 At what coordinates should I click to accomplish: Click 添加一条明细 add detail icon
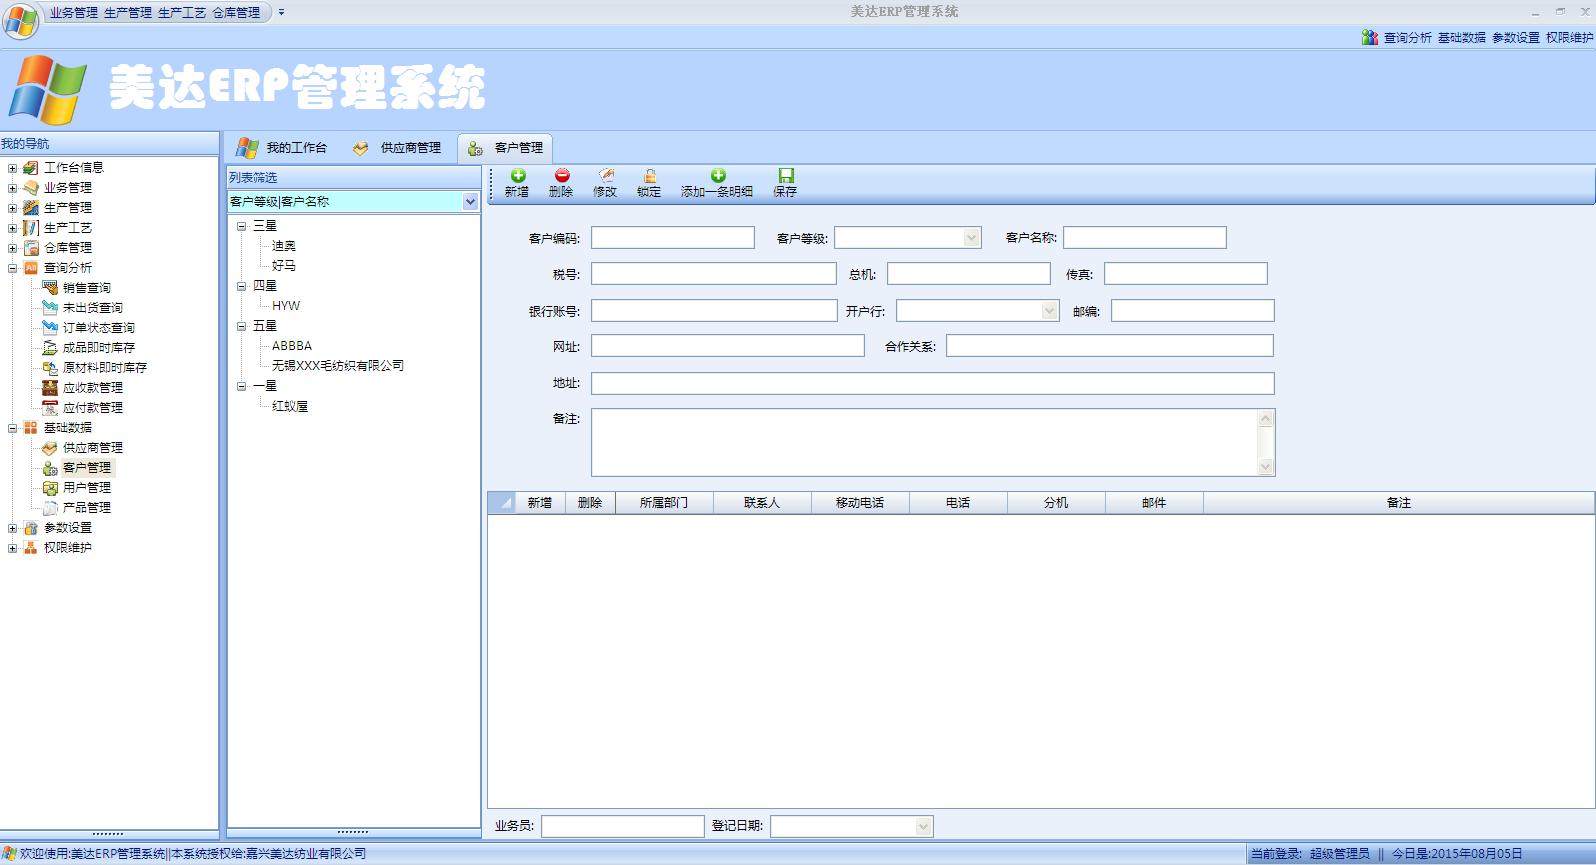717,183
